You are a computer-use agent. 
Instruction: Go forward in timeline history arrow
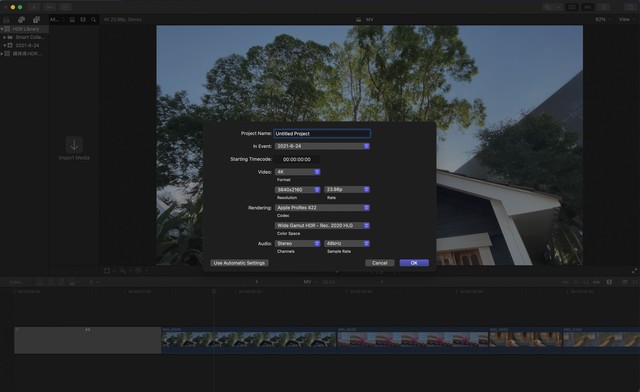(382, 282)
